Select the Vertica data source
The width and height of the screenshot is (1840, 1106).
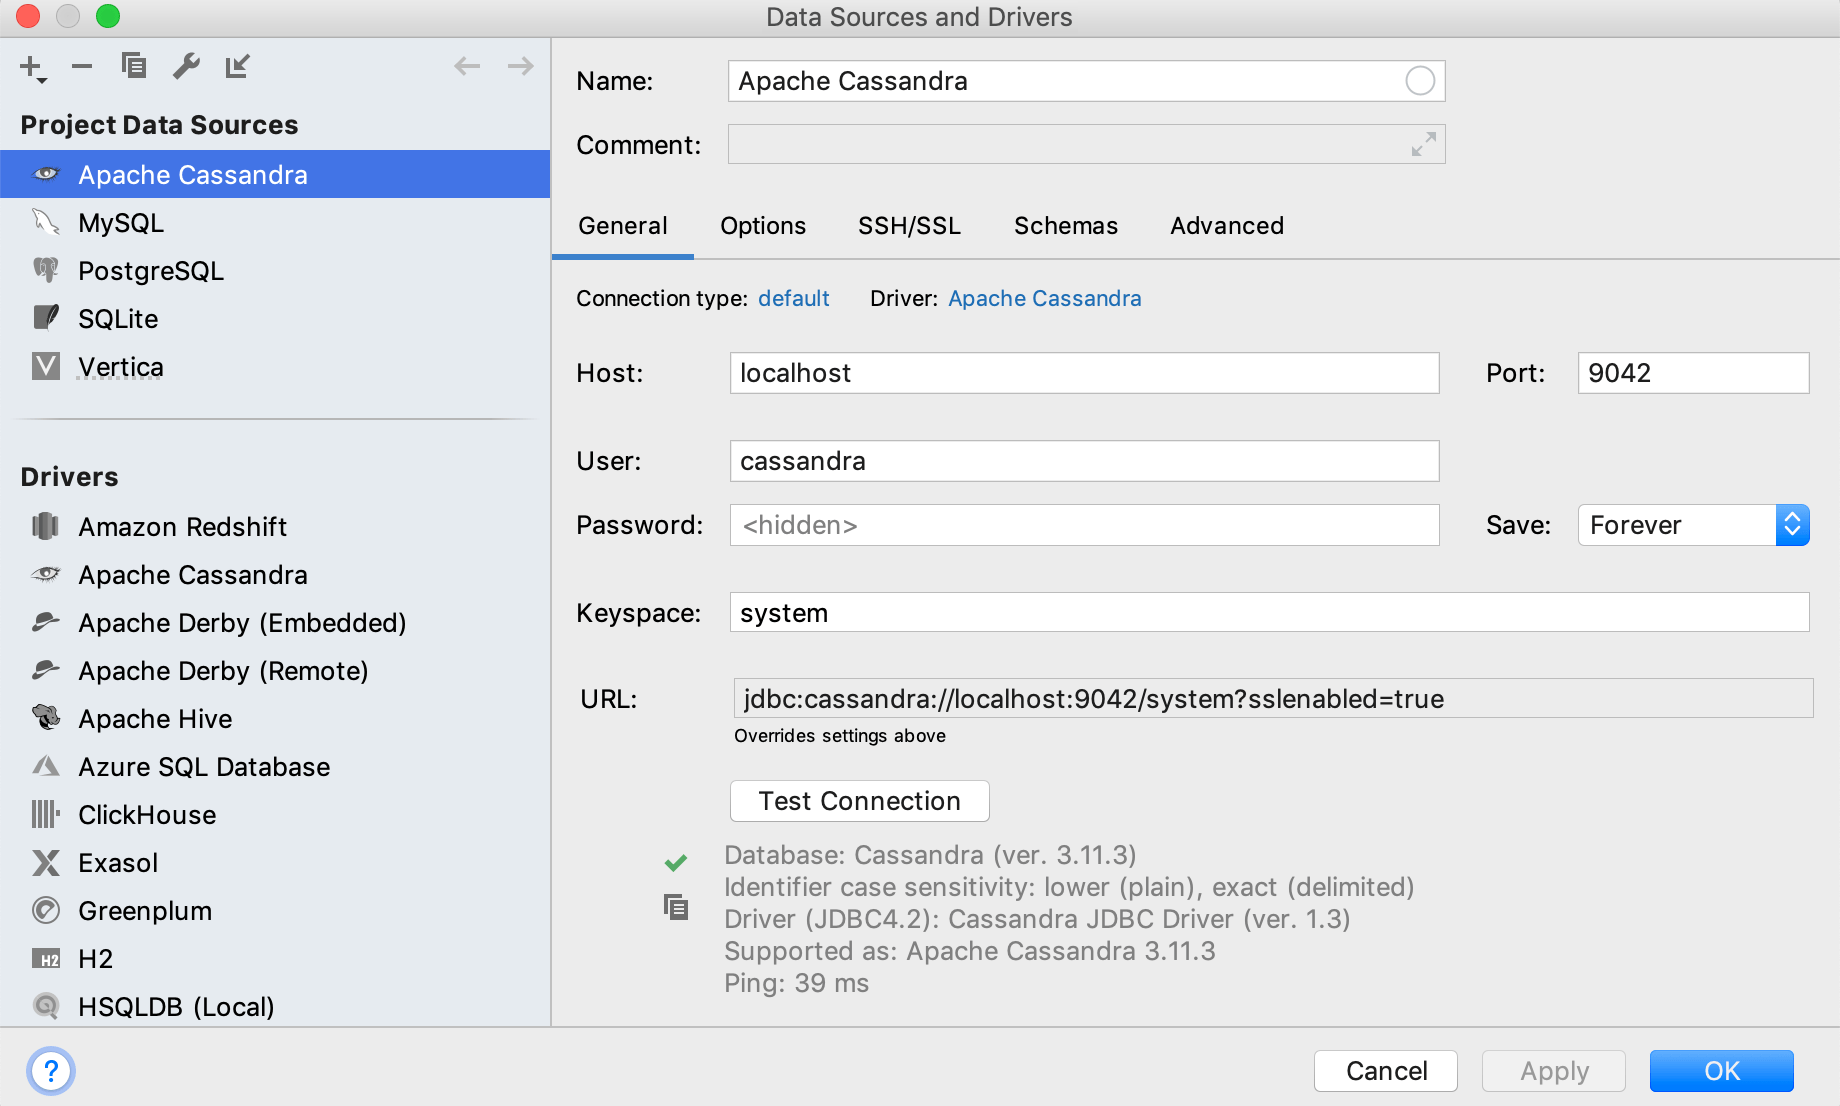[121, 366]
